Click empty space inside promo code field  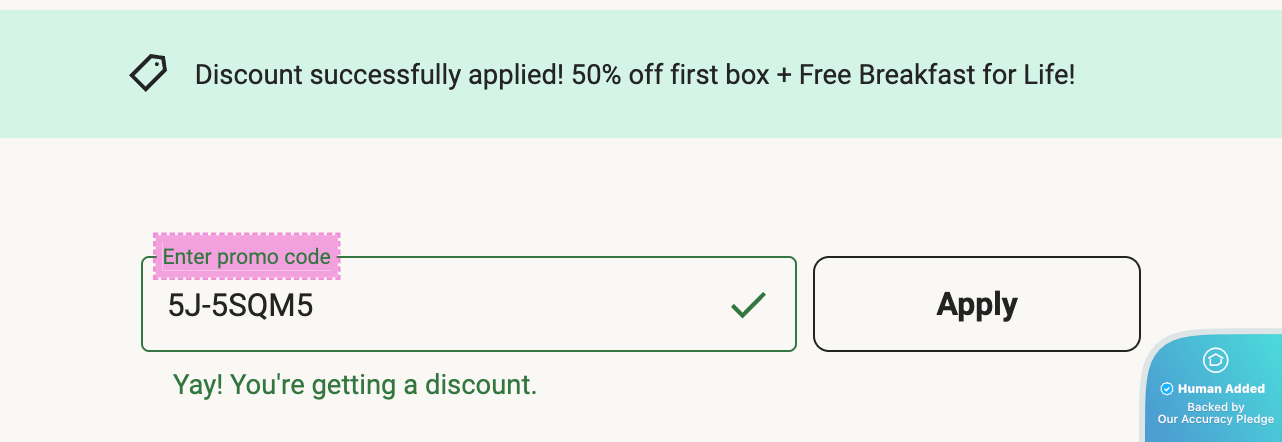[x=550, y=305]
